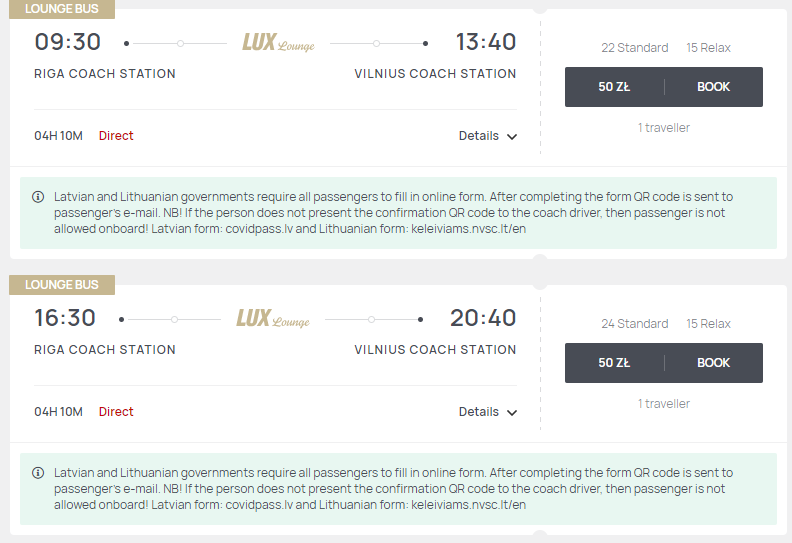Click first stop dot on 09:30 route line

(x=180, y=43)
